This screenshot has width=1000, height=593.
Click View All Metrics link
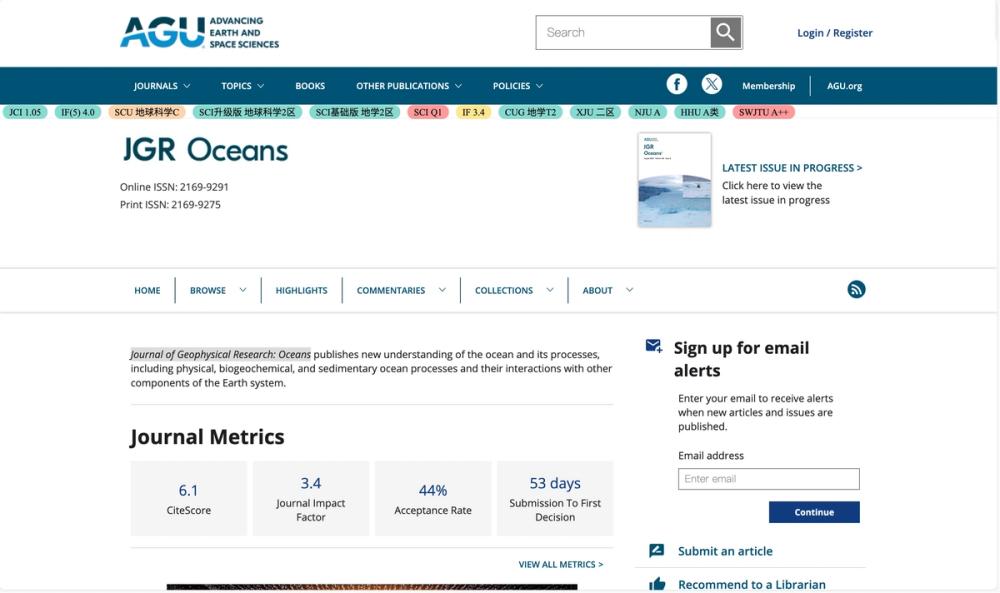(561, 564)
